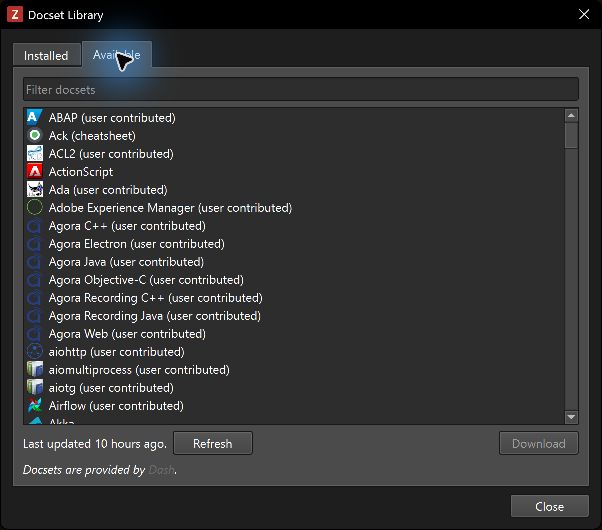The width and height of the screenshot is (602, 530).
Task: Click the list scrollbar up arrow
Action: click(x=571, y=115)
